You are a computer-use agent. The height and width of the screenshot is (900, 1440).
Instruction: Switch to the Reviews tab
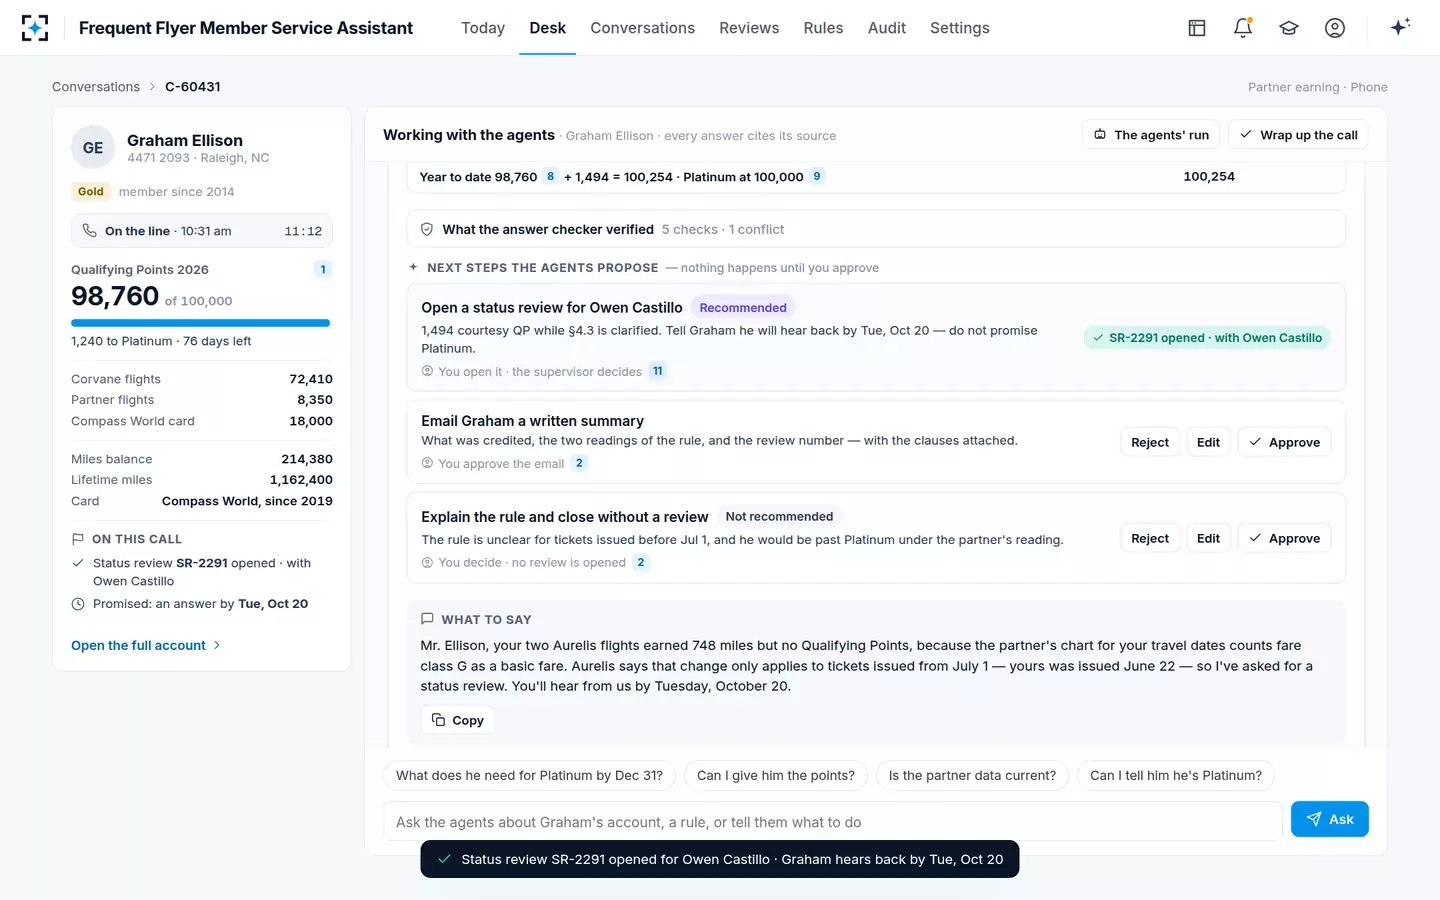point(749,28)
